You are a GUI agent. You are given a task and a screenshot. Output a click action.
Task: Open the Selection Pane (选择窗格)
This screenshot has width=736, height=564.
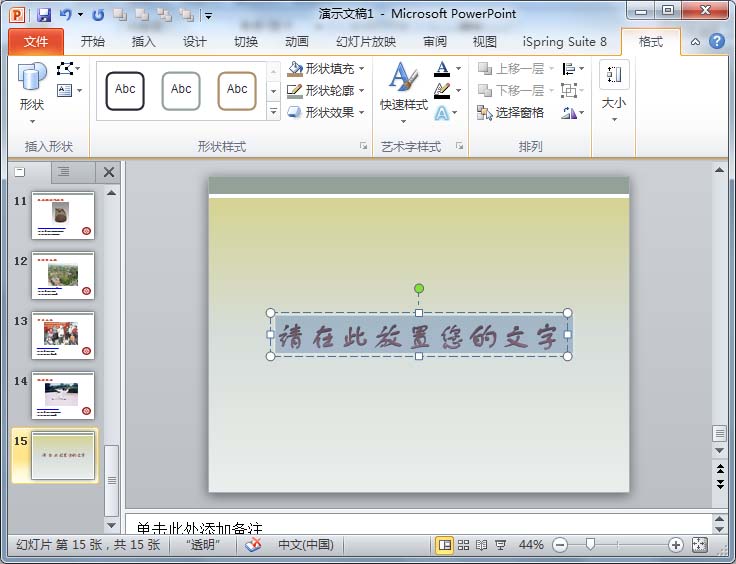[510, 113]
